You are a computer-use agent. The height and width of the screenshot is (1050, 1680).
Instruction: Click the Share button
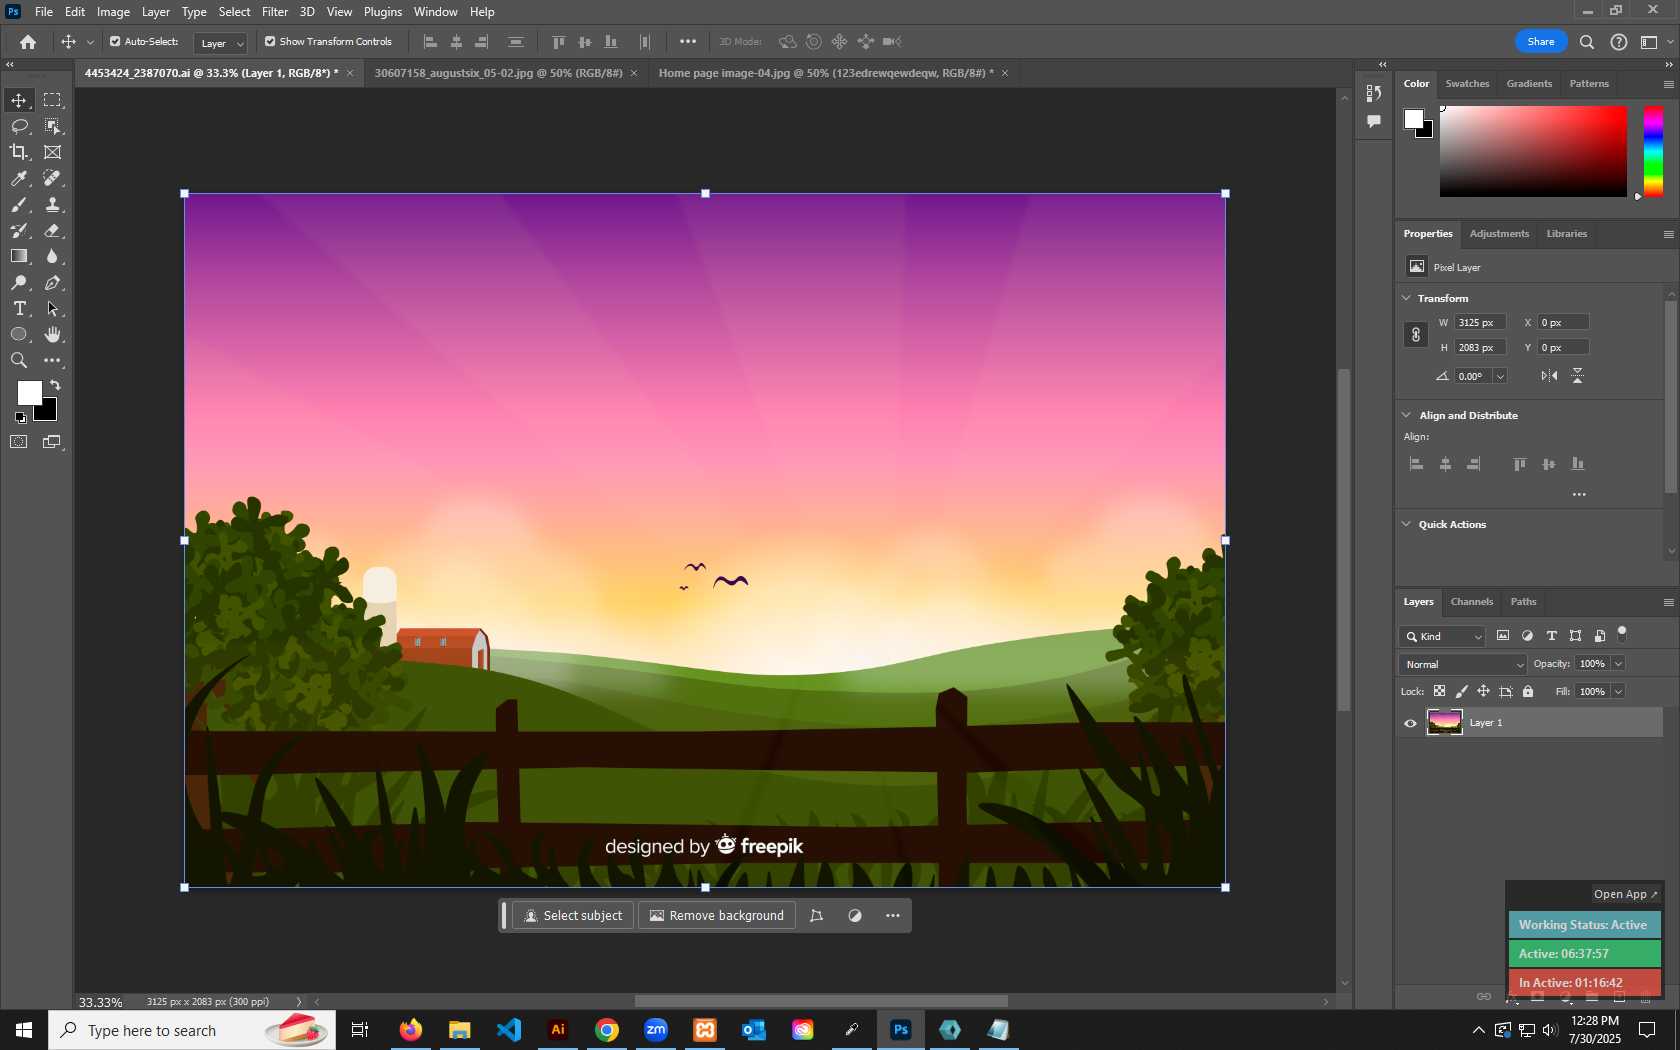(1540, 41)
